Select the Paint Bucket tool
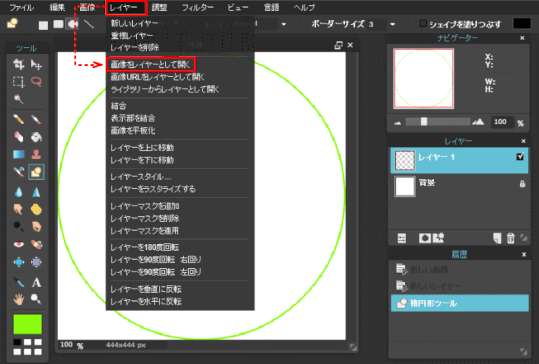Viewport: 539px width, 364px height. pos(36,137)
